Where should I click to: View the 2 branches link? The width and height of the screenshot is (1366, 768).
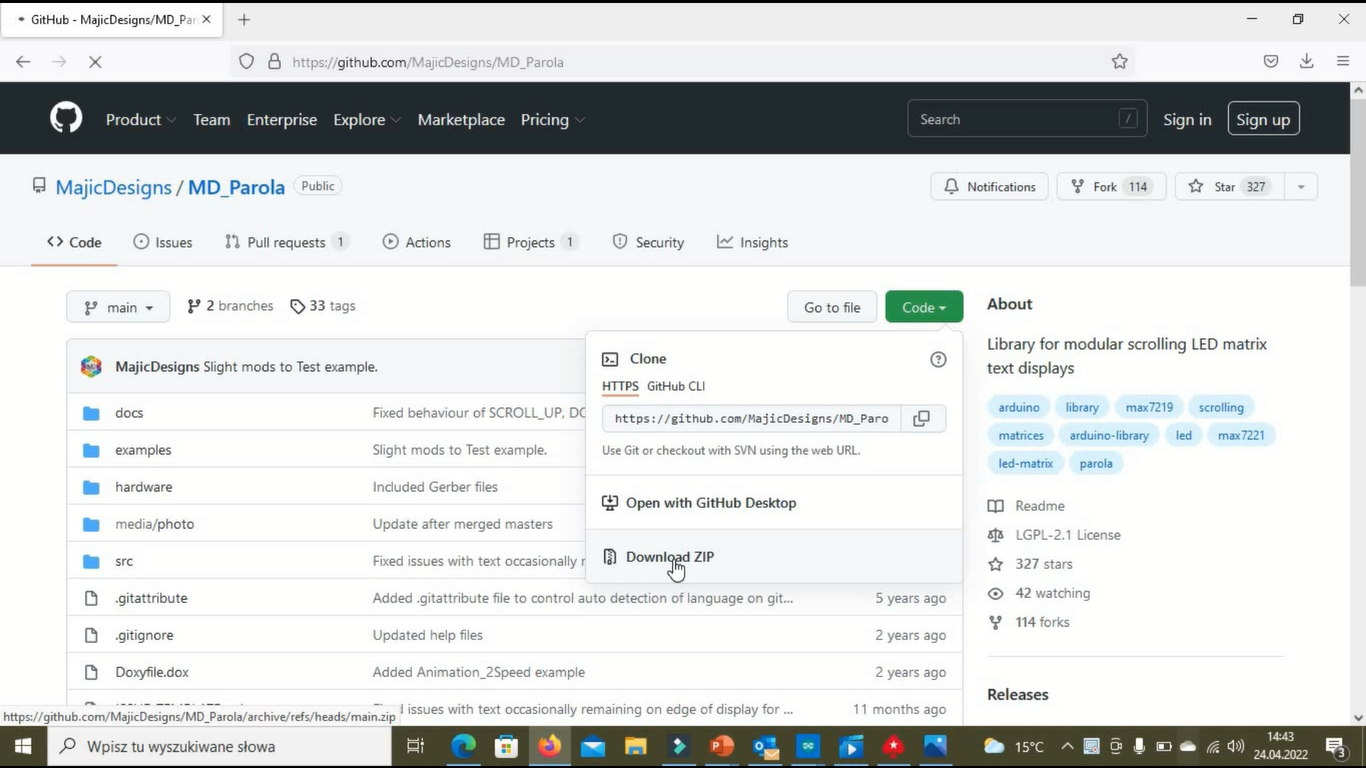click(230, 306)
